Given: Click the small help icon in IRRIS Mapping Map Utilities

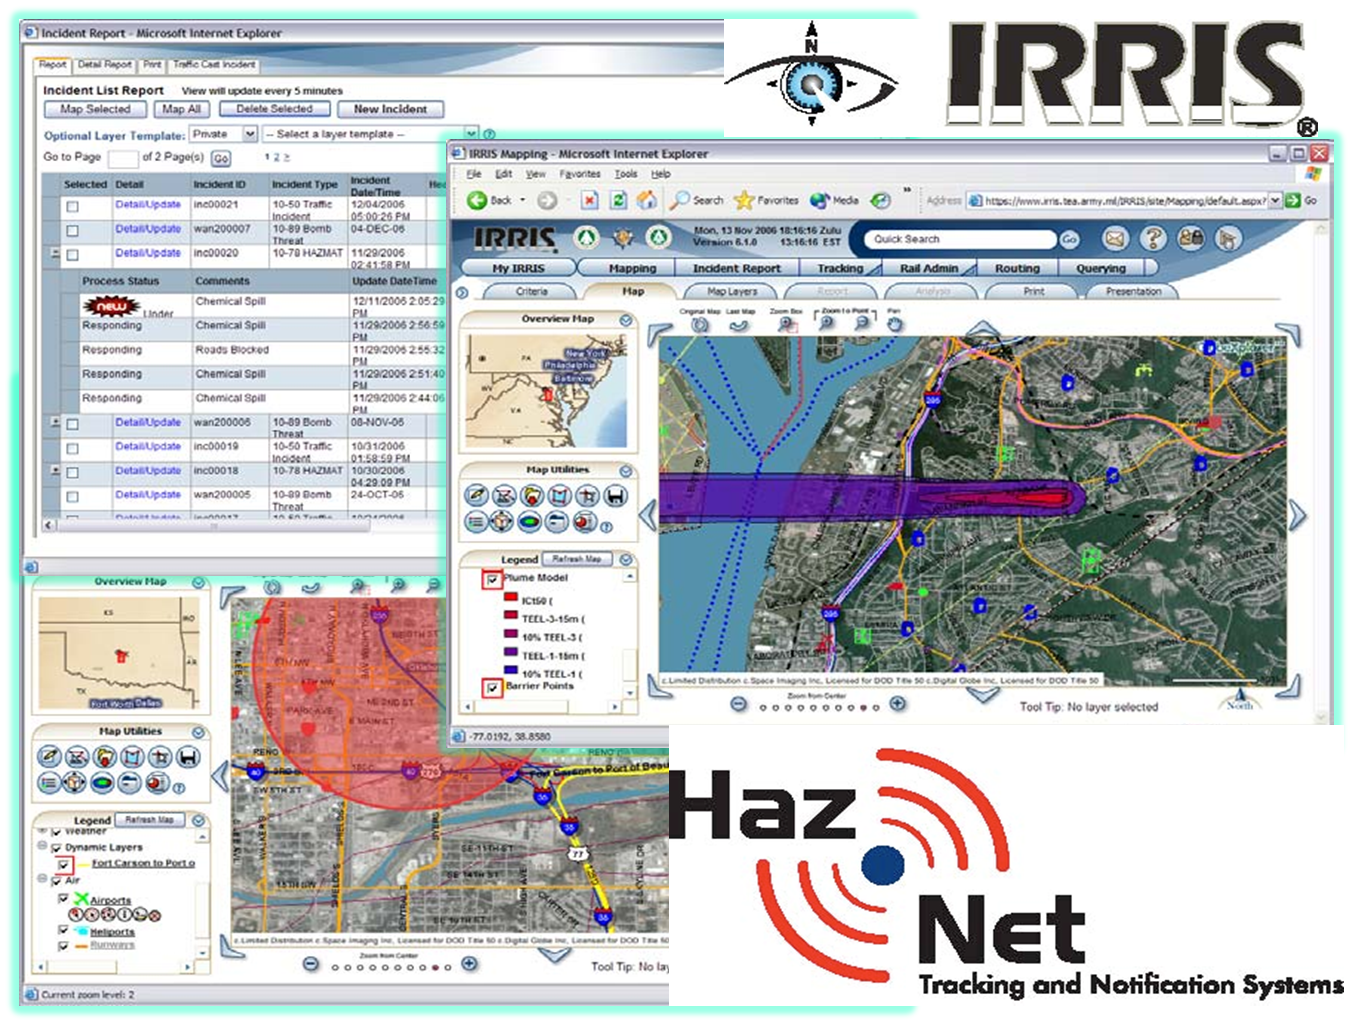Looking at the screenshot, I should 606,527.
